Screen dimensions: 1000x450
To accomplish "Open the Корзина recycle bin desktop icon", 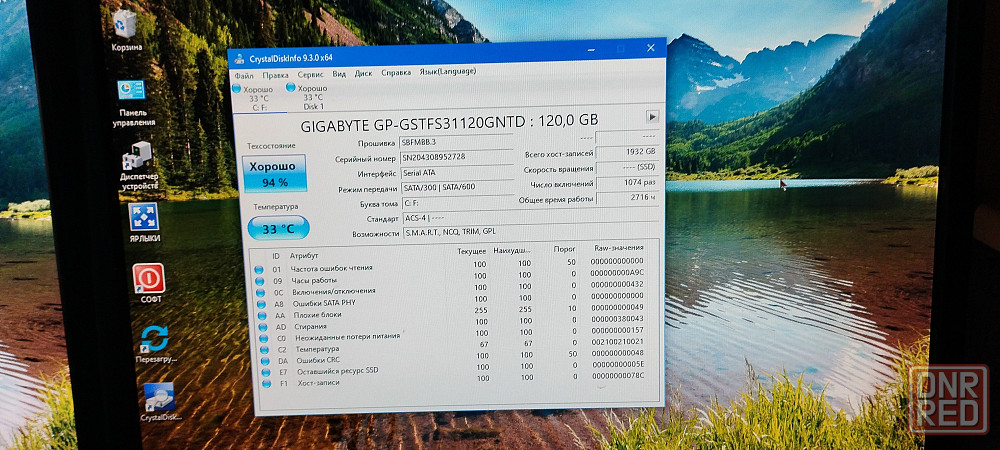I will (126, 25).
